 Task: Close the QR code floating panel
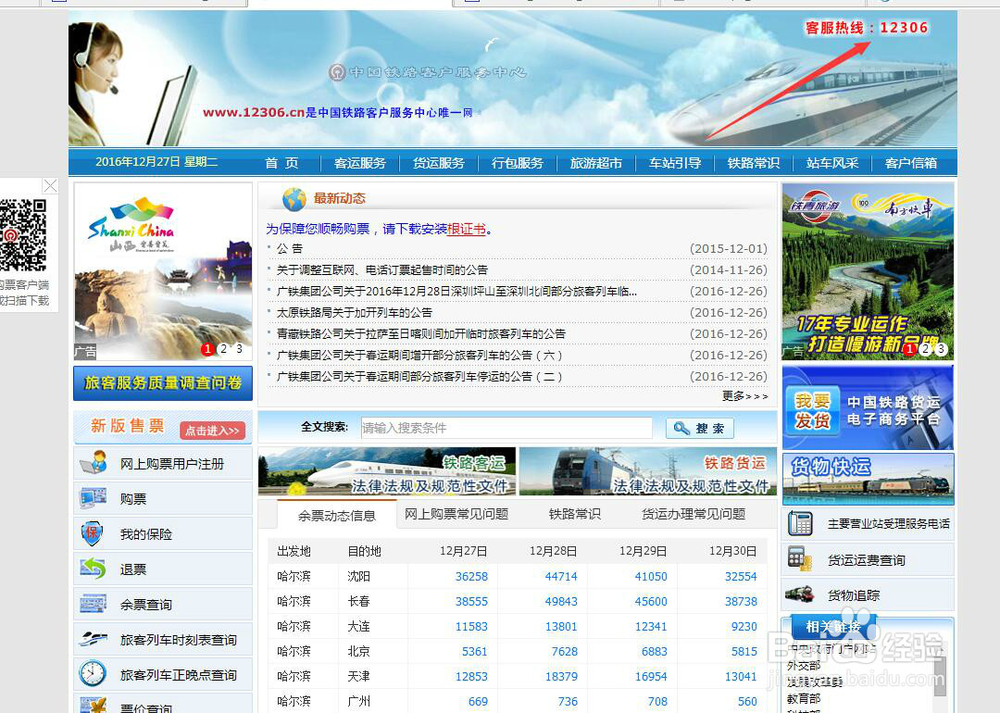[50, 186]
